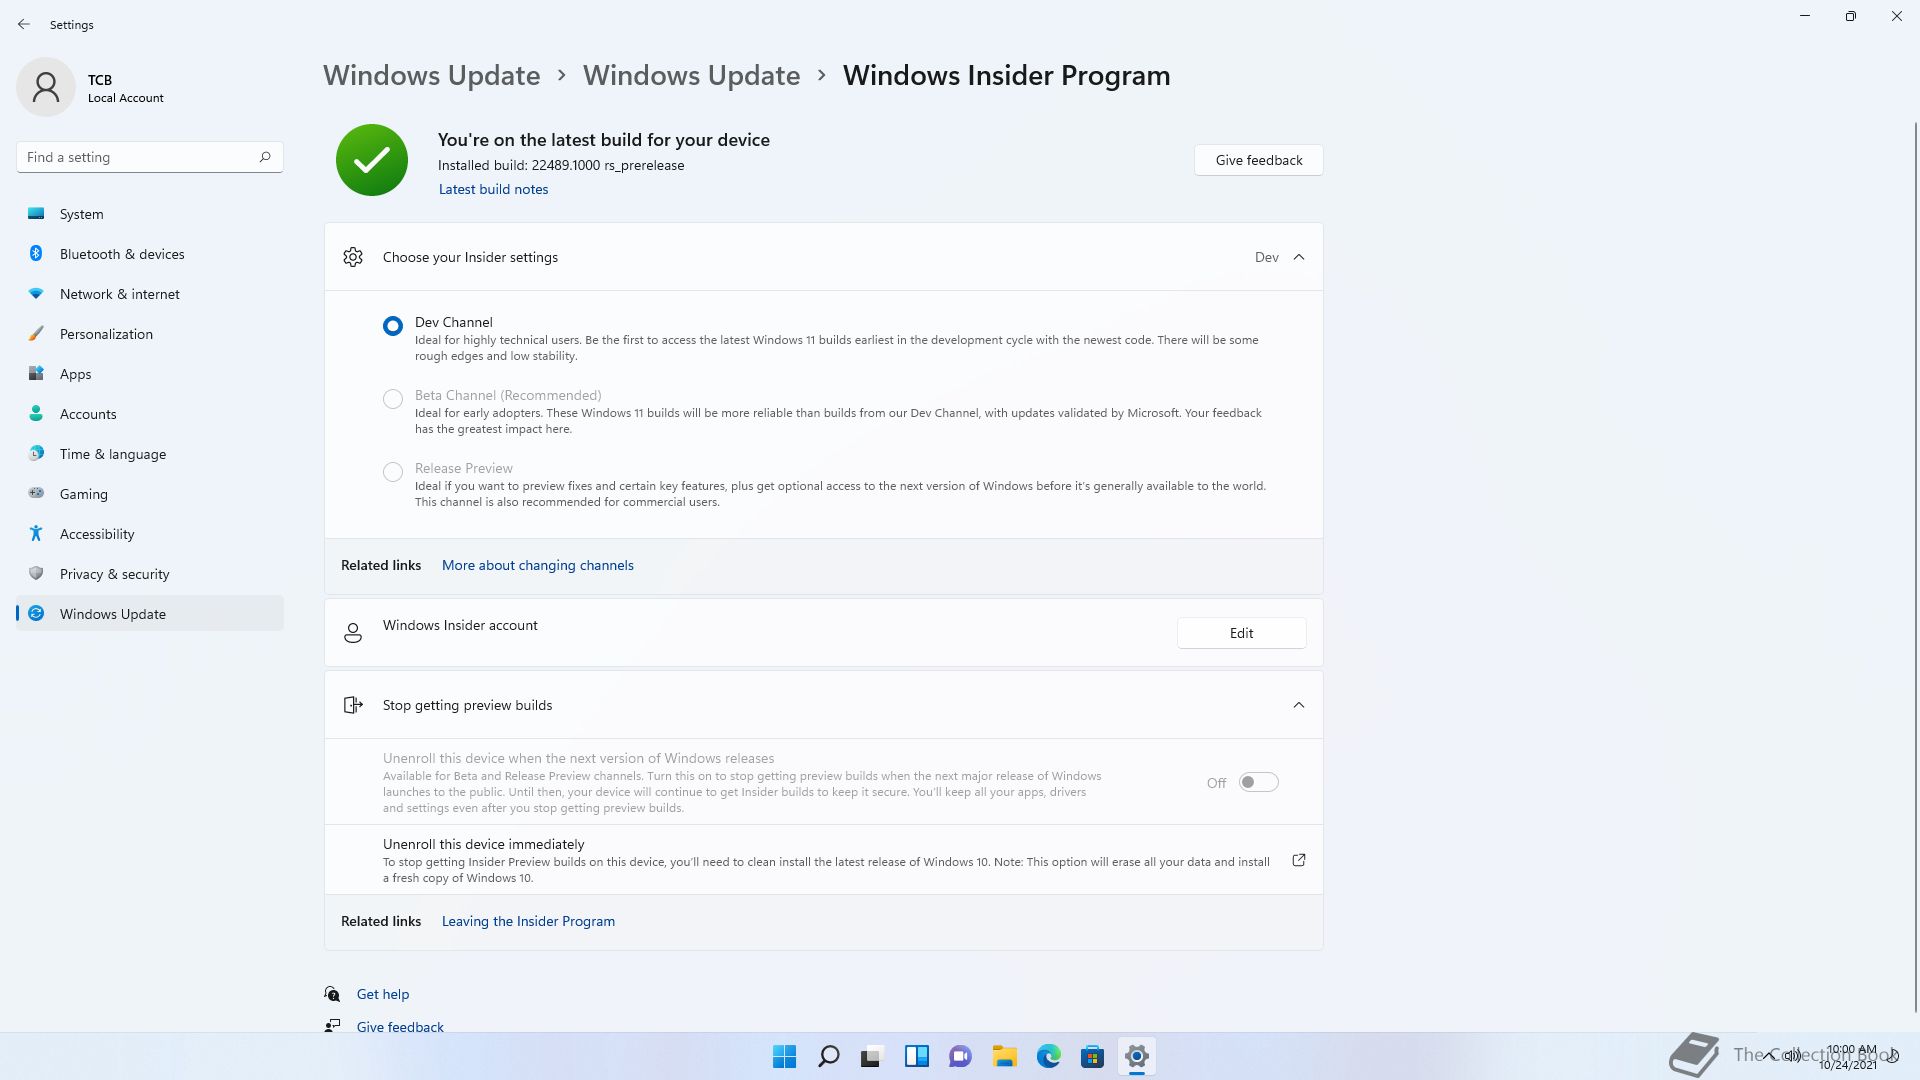The height and width of the screenshot is (1080, 1920).
Task: Open the Start menu from taskbar
Action: coord(785,1056)
